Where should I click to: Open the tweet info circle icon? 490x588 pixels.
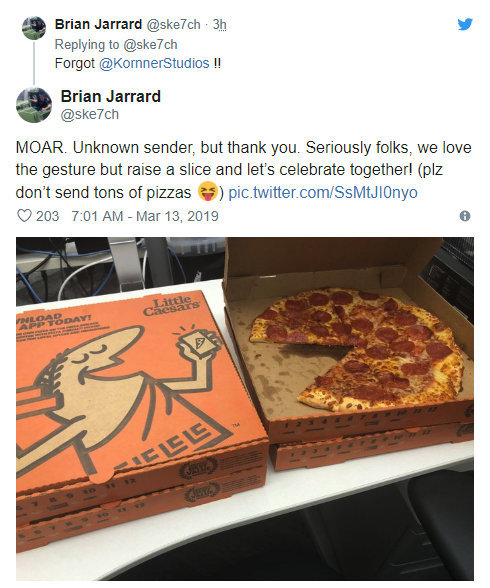[465, 216]
